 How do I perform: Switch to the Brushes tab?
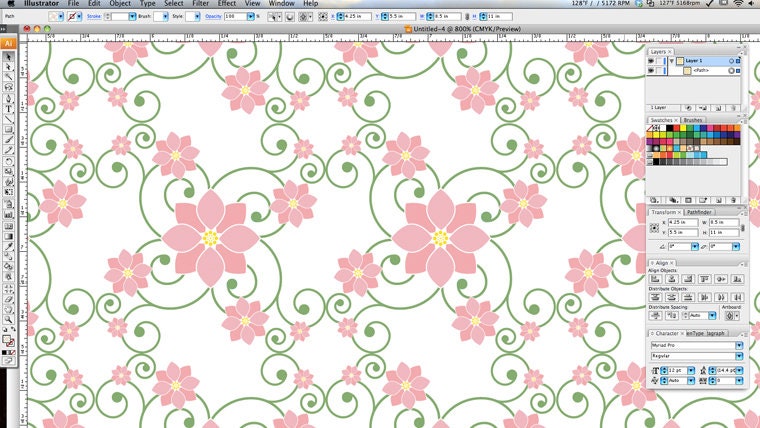point(693,120)
